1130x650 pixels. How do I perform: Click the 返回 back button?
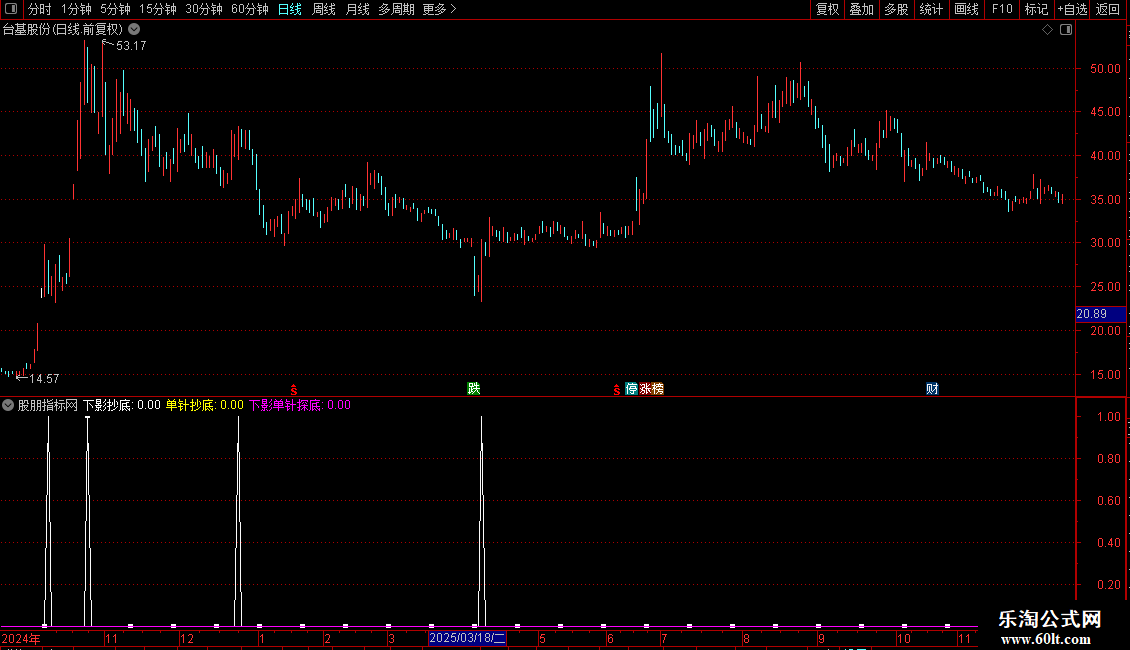(x=1108, y=9)
